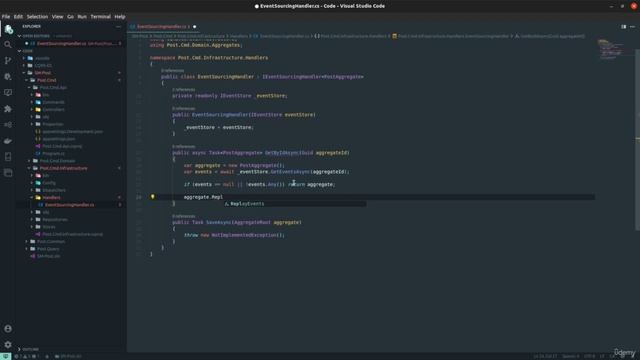Open the Explorer view in activity bar
The height and width of the screenshot is (360, 640).
8,29
